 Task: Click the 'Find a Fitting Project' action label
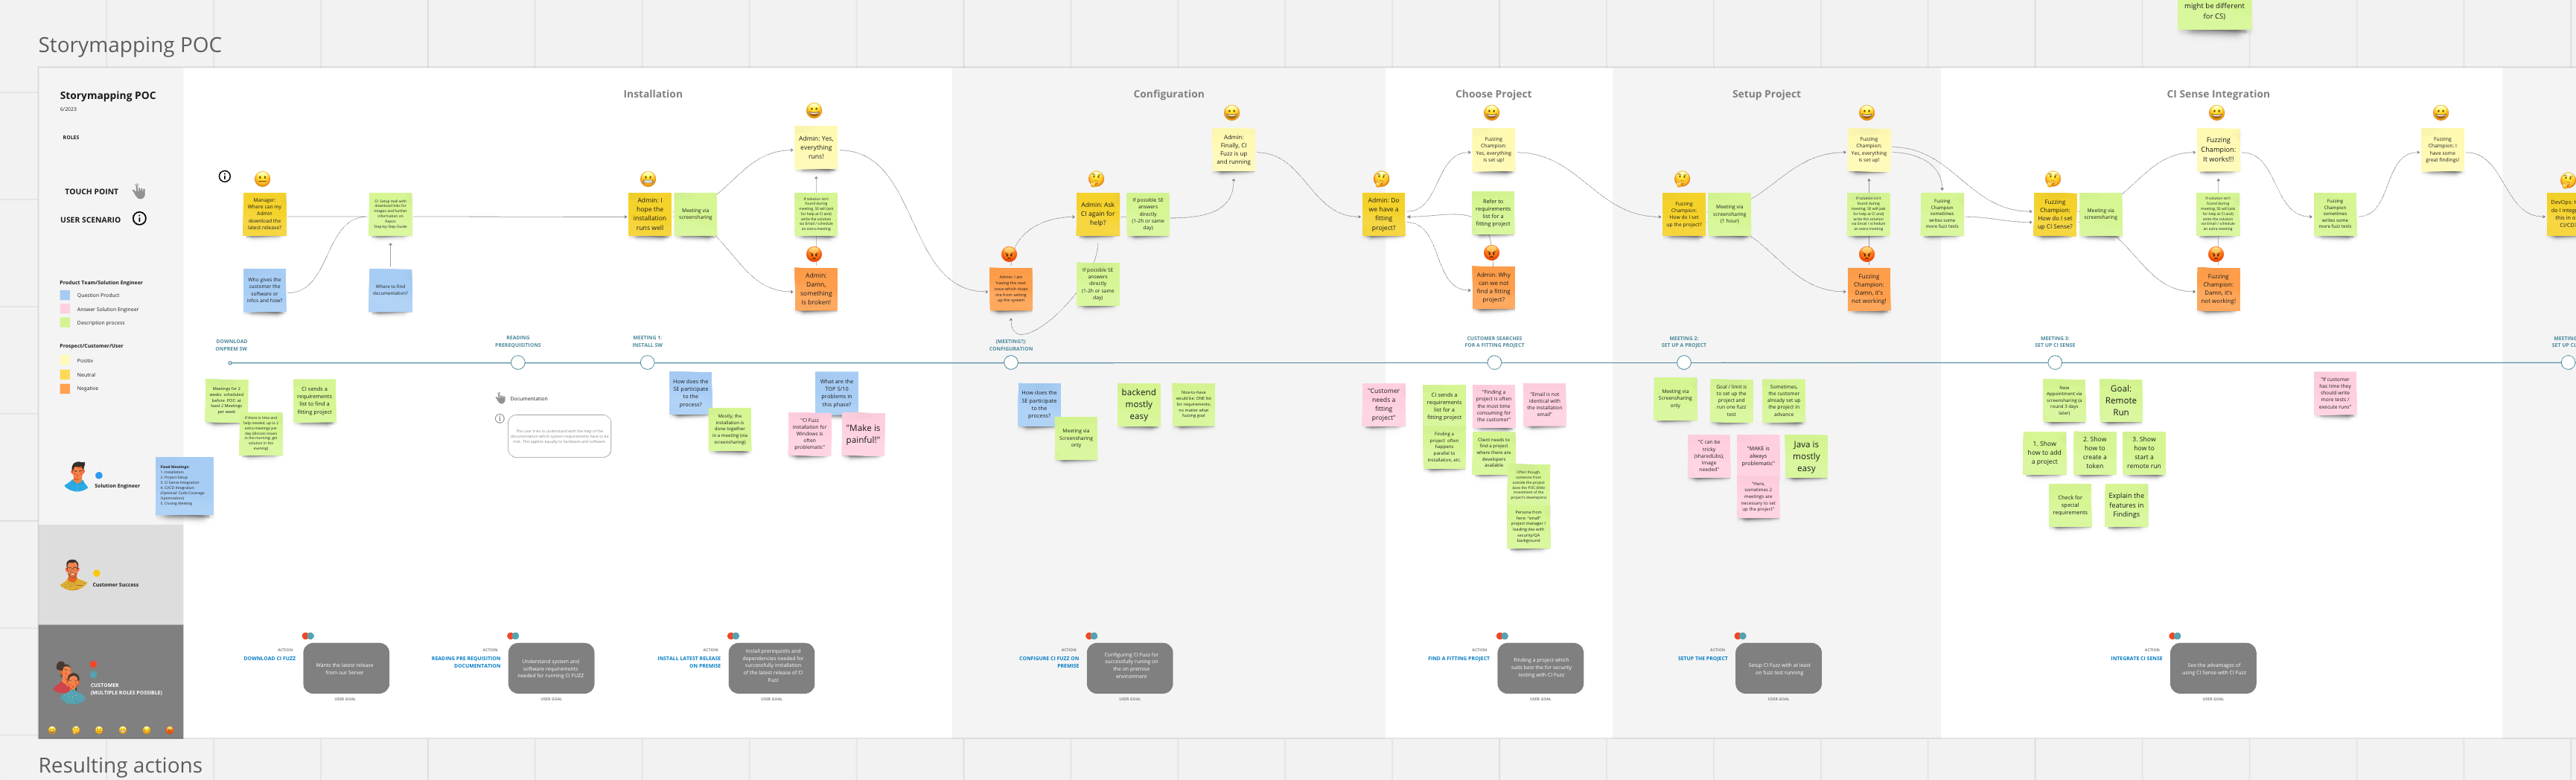[1458, 658]
